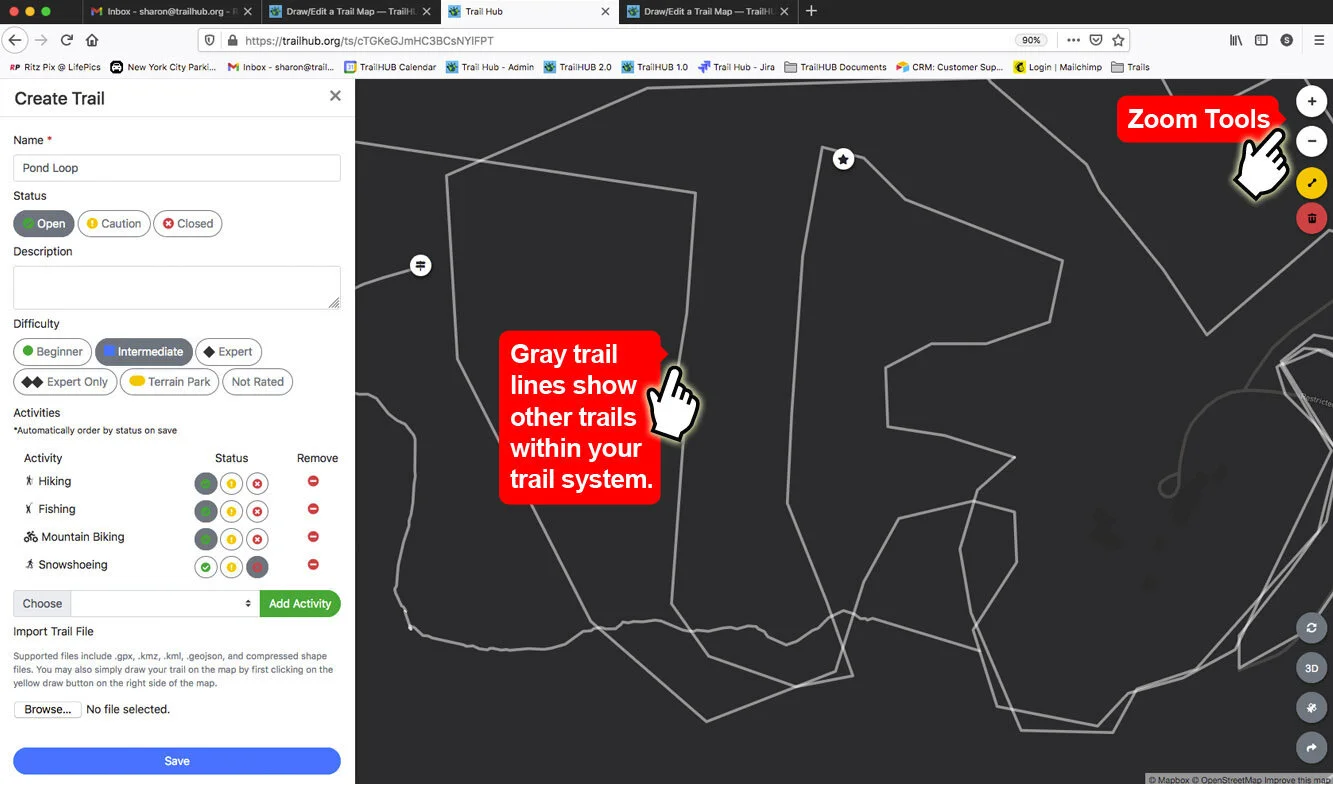This screenshot has height=785, width=1333.
Task: Zoom out on the trail map
Action: pyautogui.click(x=1312, y=142)
